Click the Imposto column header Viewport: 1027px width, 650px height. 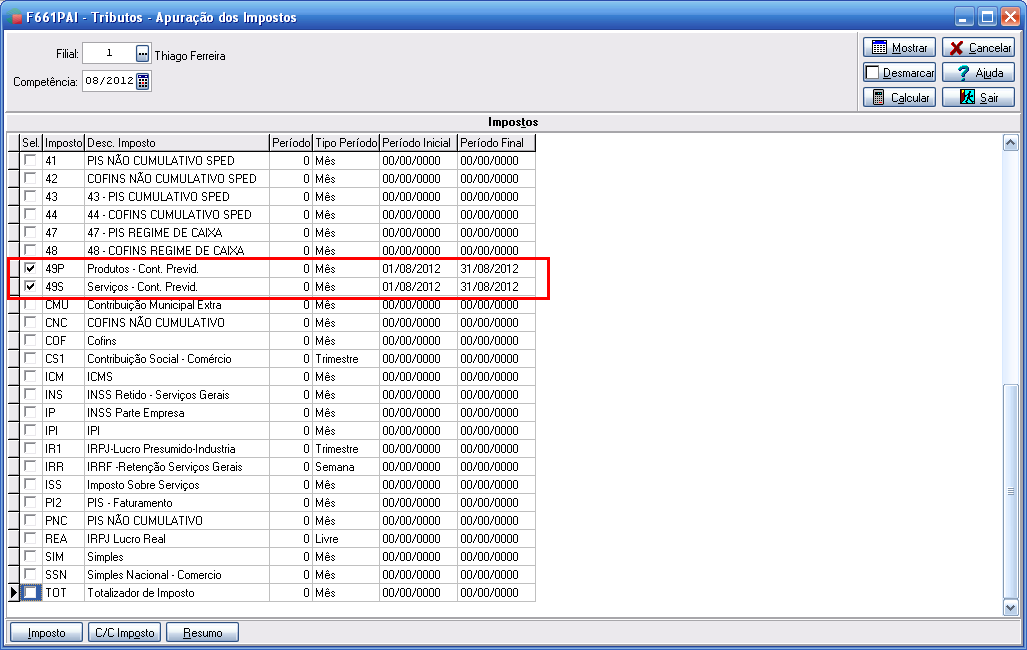64,143
